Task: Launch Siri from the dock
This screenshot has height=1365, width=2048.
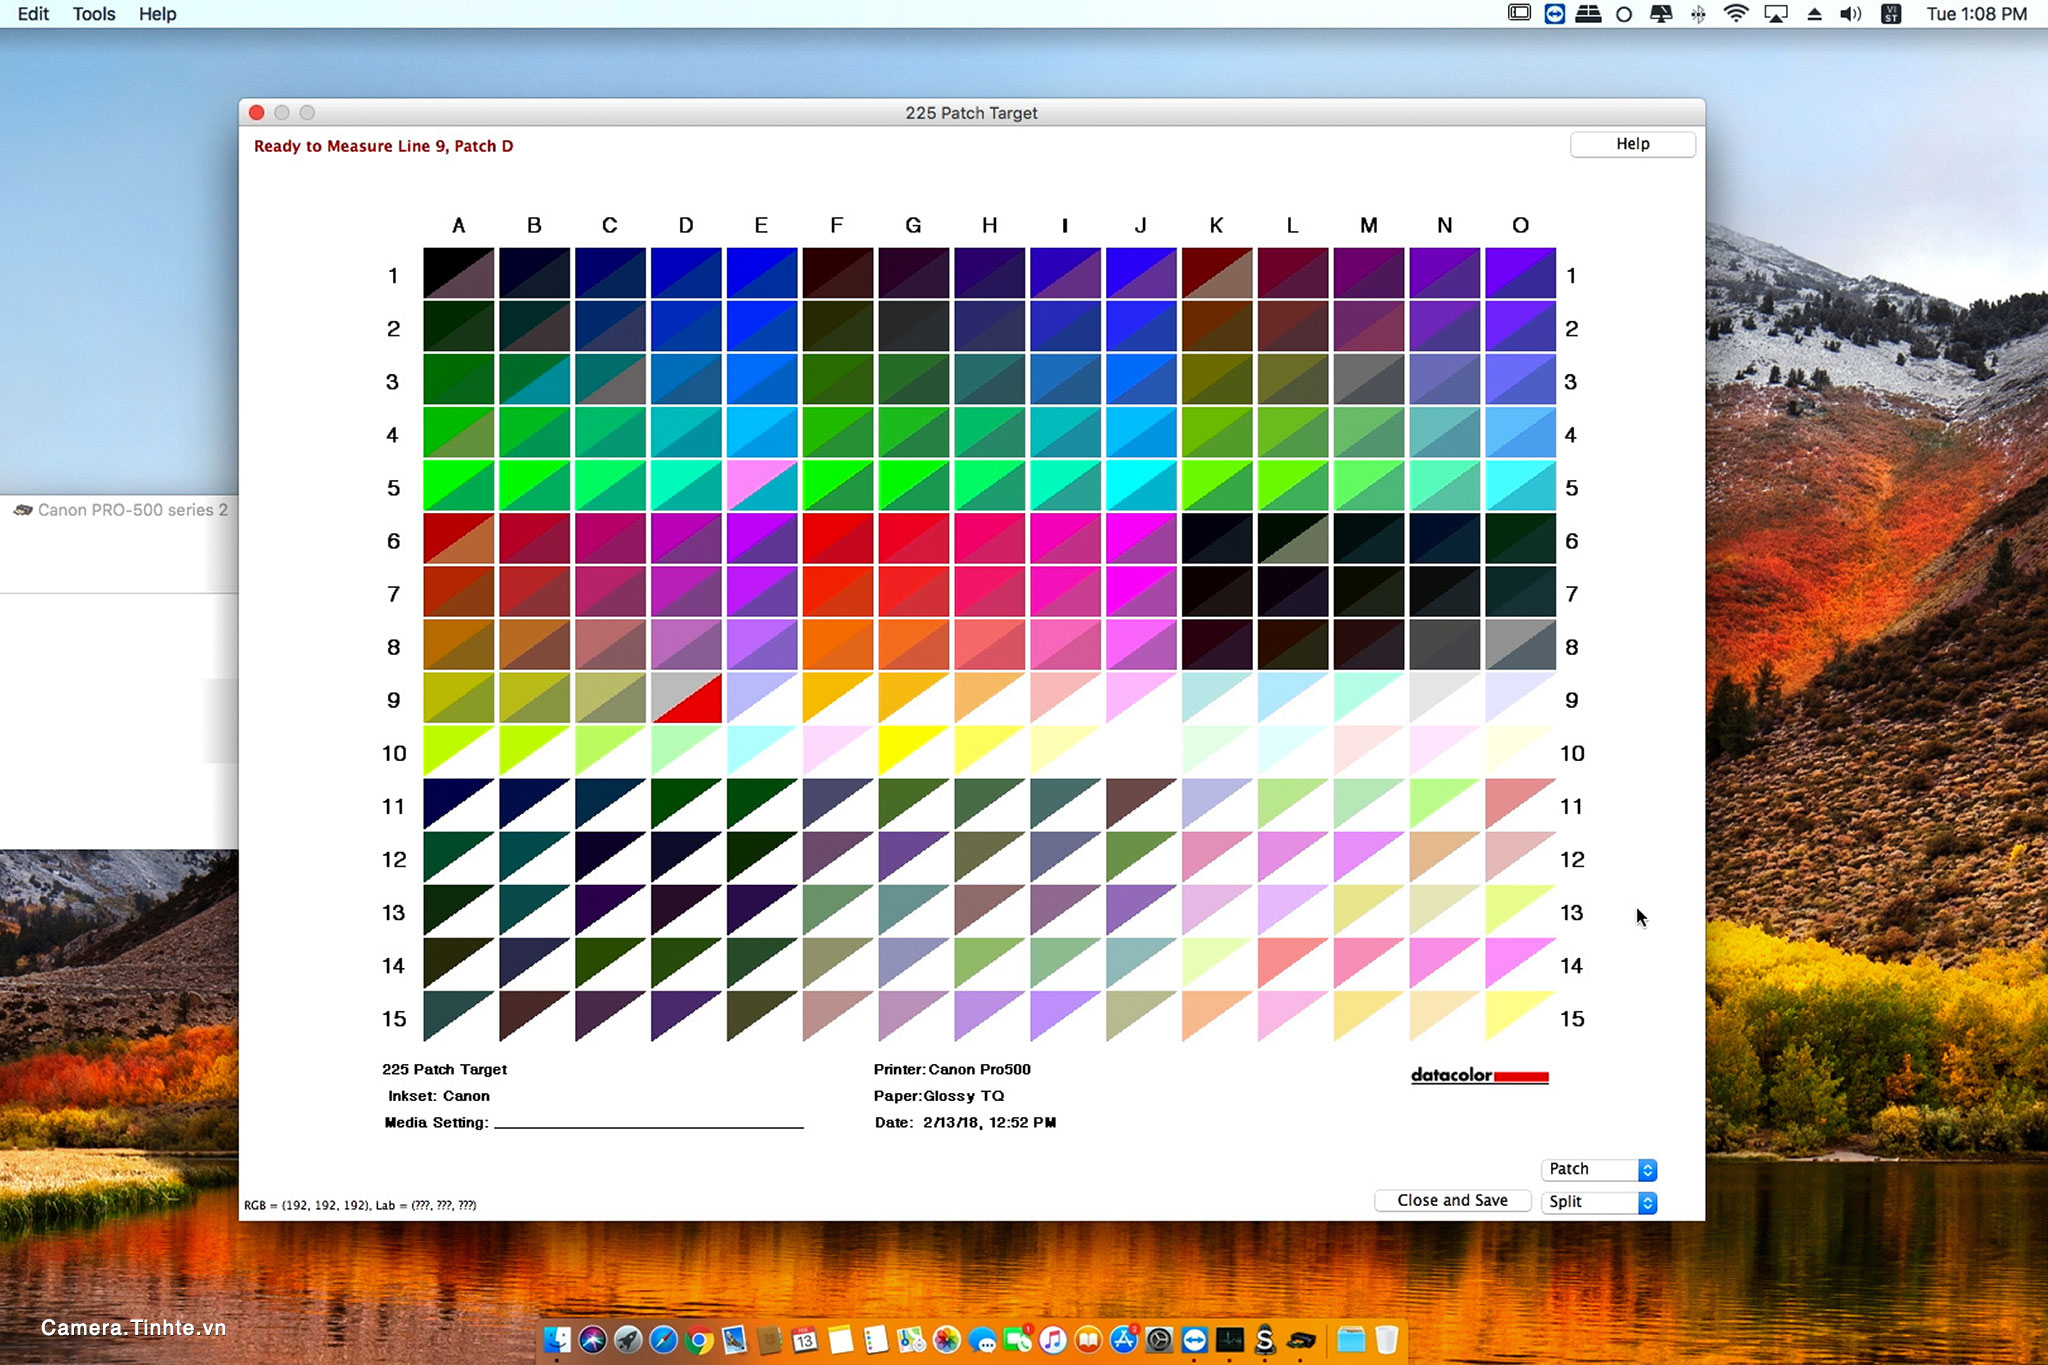Action: 593,1339
